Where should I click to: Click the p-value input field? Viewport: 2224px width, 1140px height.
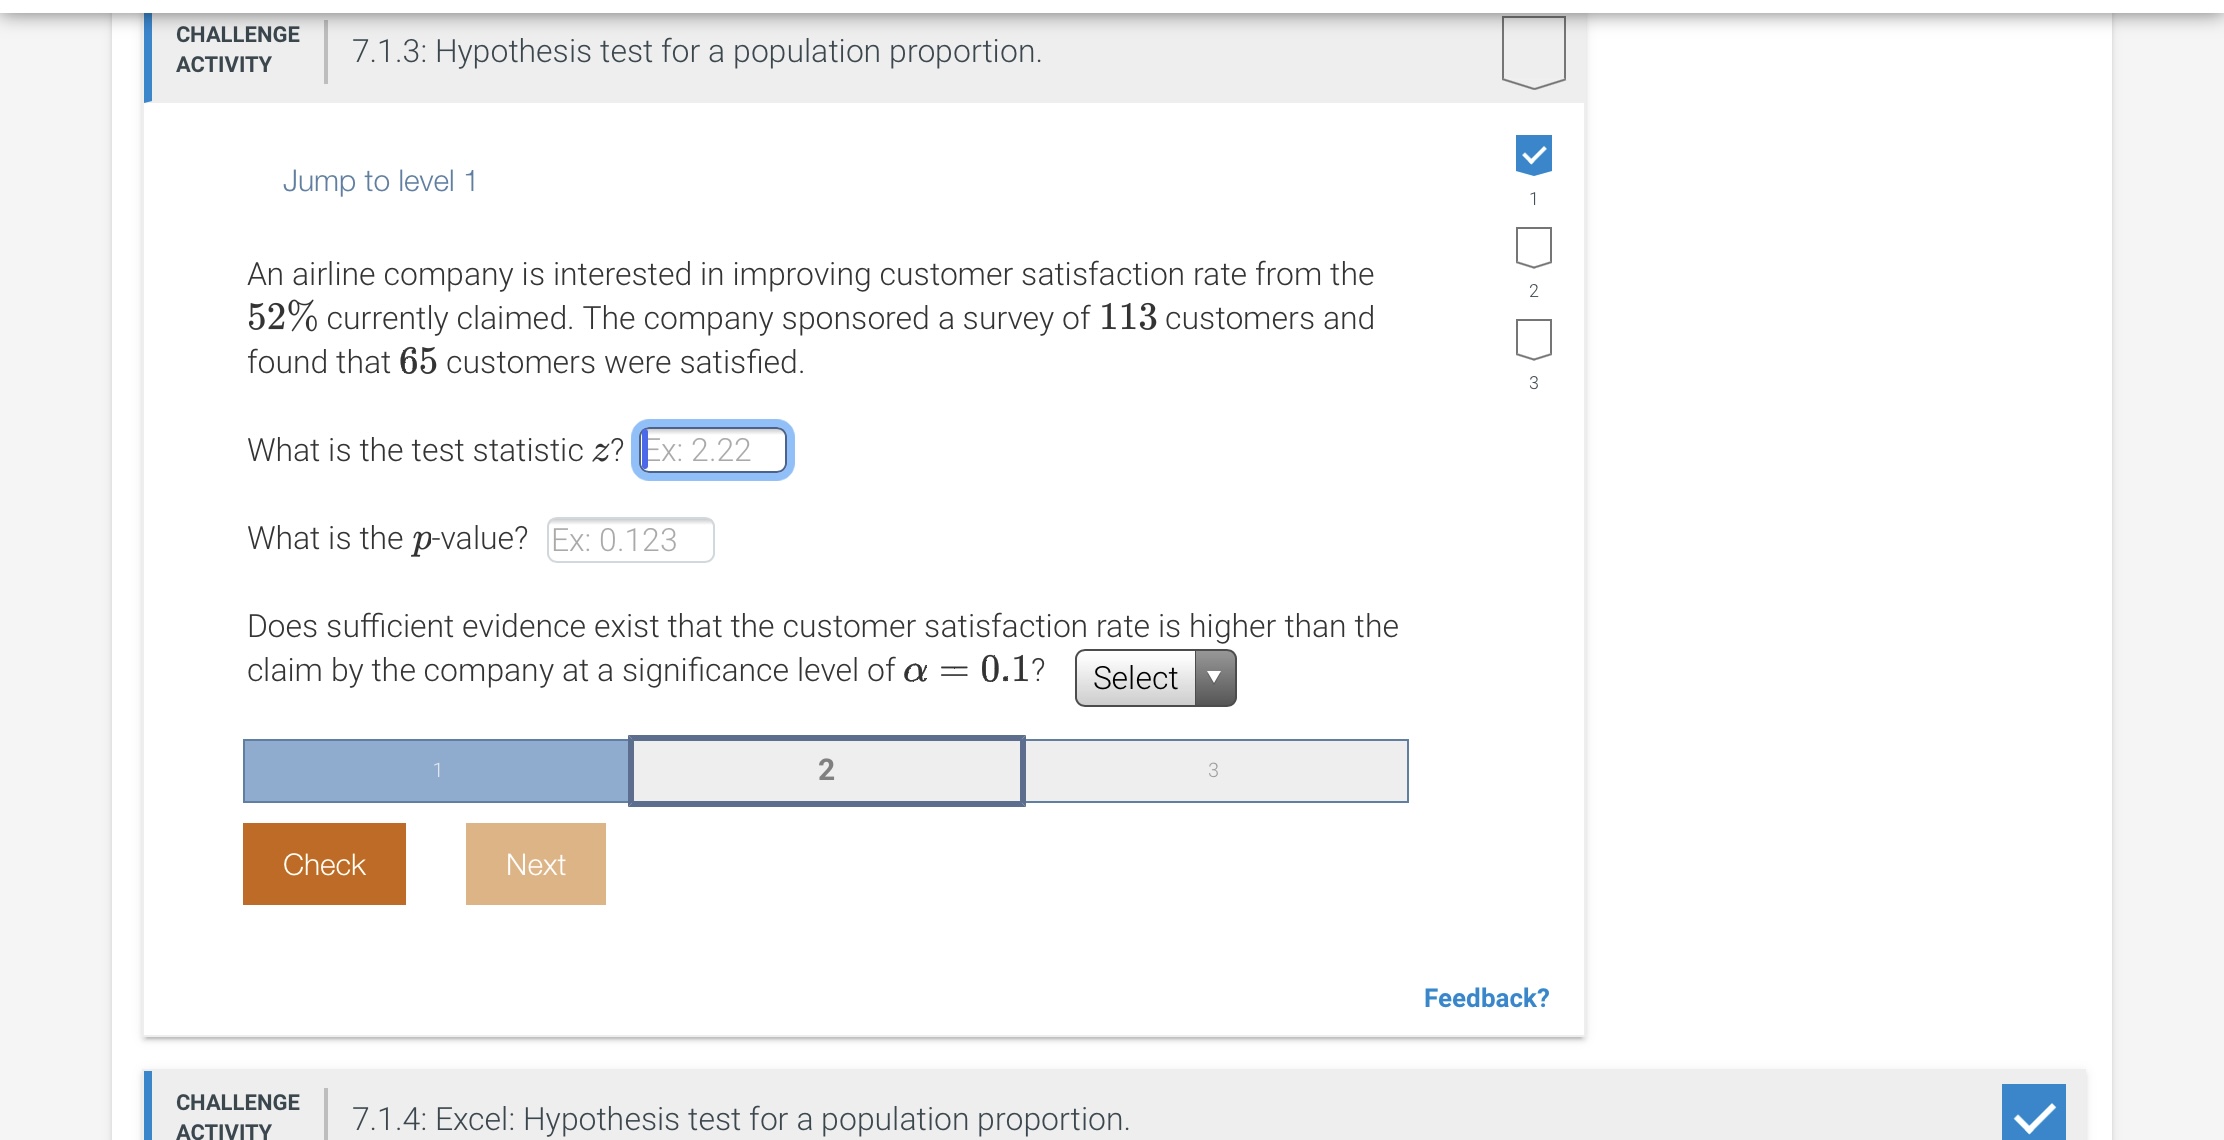pos(631,539)
